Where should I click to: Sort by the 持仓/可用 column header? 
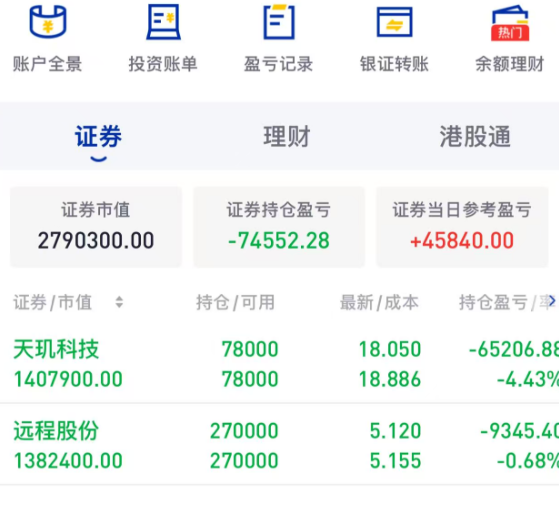[x=235, y=302]
